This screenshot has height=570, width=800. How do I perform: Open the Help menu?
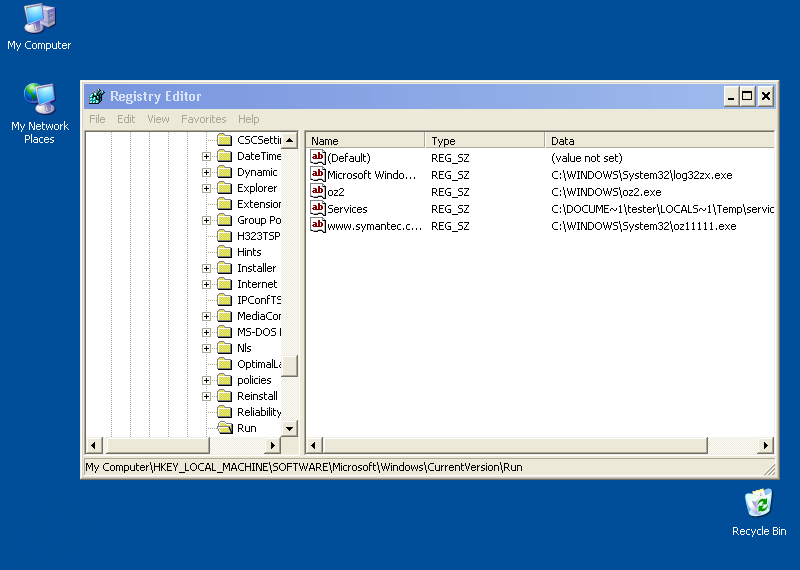pyautogui.click(x=248, y=119)
